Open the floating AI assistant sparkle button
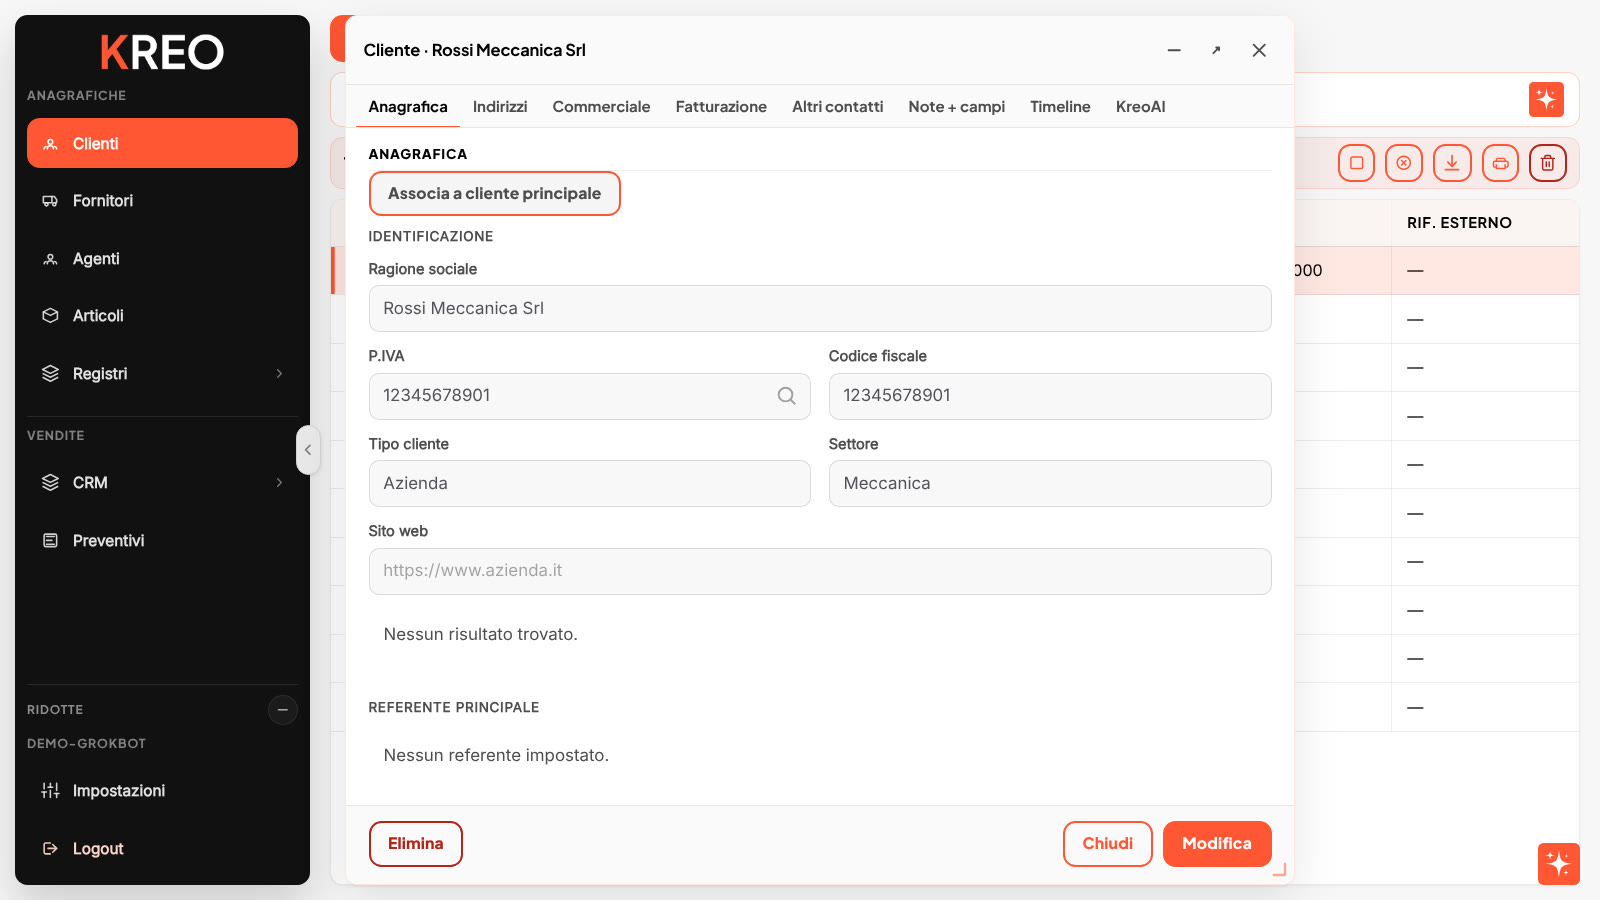Image resolution: width=1600 pixels, height=900 pixels. 1558,864
